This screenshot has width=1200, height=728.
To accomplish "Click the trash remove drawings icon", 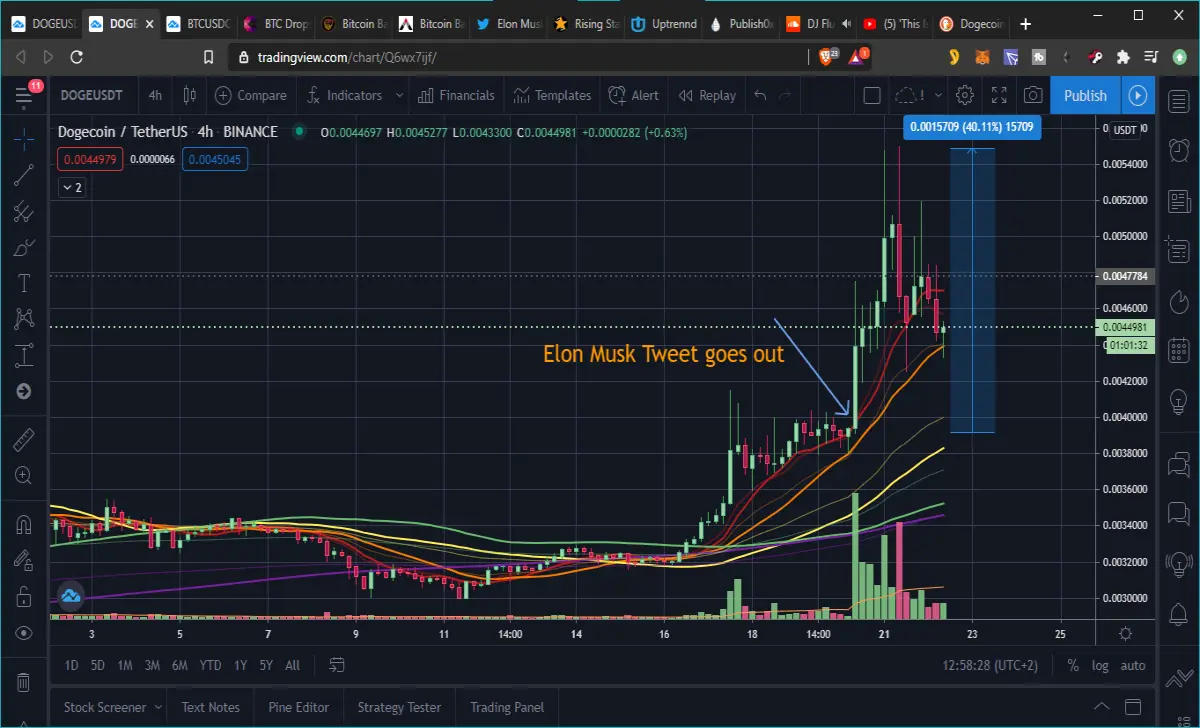I will click(24, 682).
